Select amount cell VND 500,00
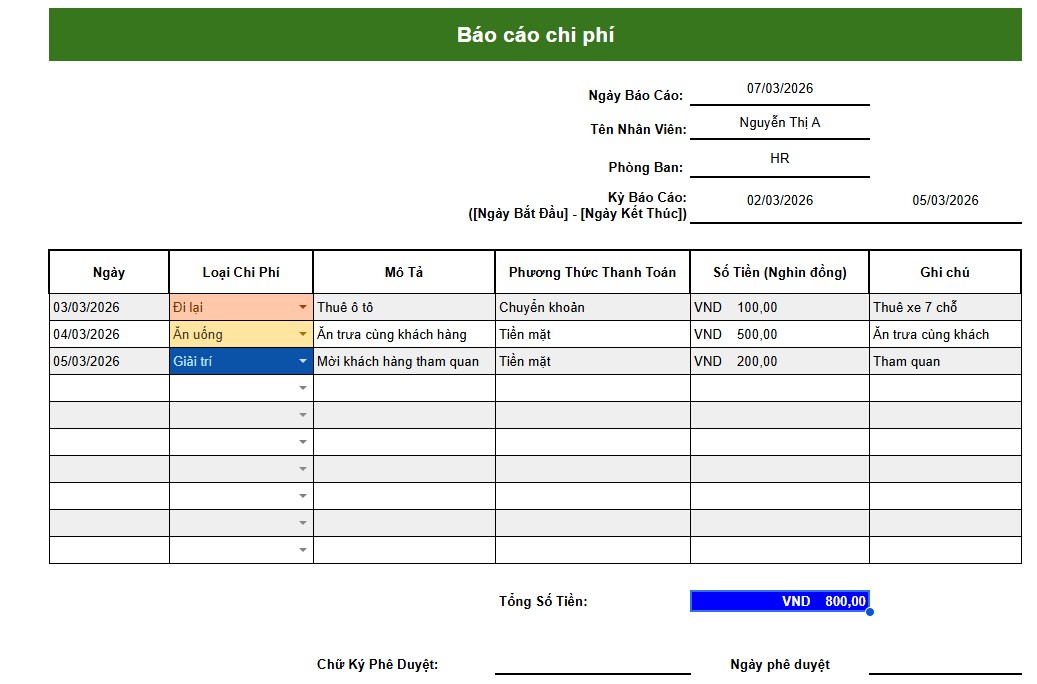This screenshot has width=1037, height=684. (x=780, y=334)
